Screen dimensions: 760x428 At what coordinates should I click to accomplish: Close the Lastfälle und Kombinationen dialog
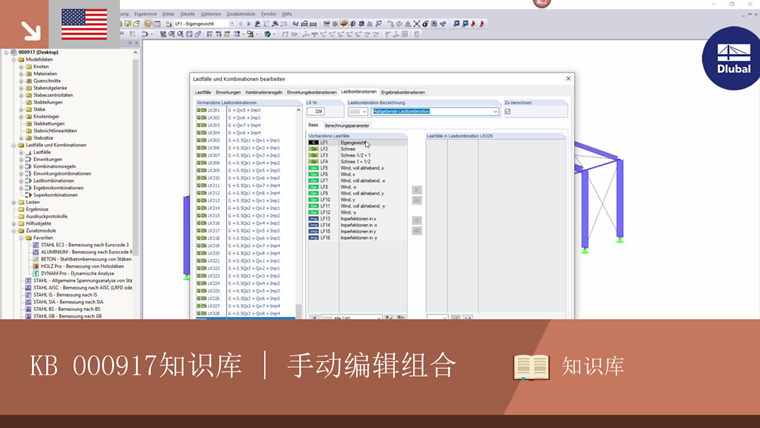(x=568, y=79)
